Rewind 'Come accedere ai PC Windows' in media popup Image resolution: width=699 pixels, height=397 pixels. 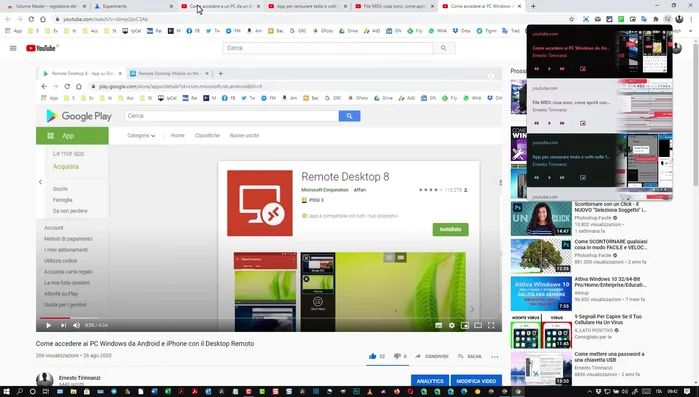point(536,69)
